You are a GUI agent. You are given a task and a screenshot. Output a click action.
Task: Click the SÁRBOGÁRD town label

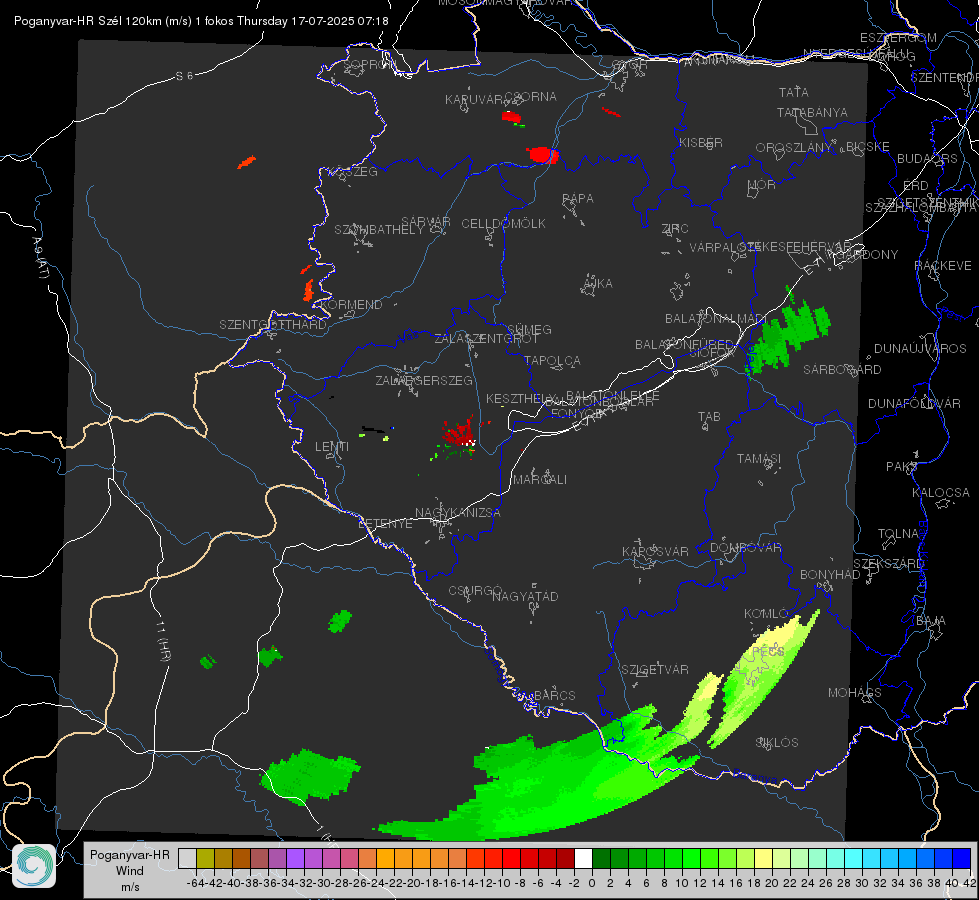(x=842, y=370)
